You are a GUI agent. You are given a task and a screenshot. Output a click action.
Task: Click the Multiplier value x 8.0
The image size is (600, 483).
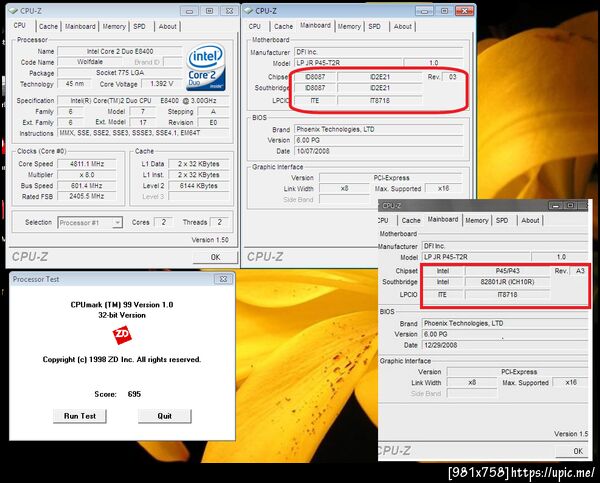[x=87, y=175]
